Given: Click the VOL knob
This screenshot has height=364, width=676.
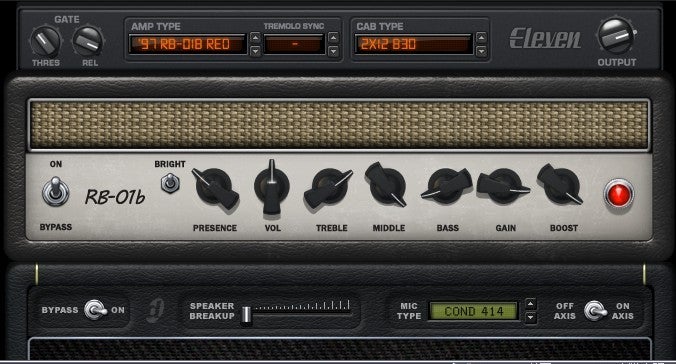Looking at the screenshot, I should pos(272,187).
